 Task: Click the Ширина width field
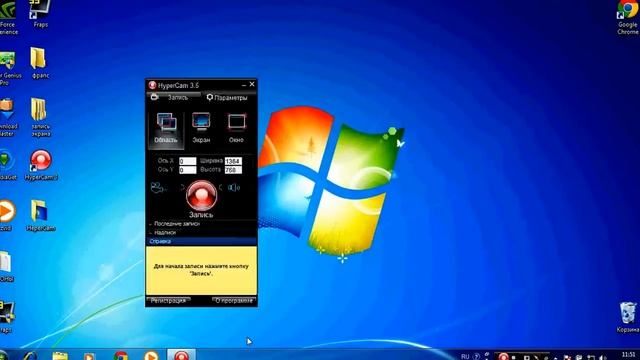[233, 161]
